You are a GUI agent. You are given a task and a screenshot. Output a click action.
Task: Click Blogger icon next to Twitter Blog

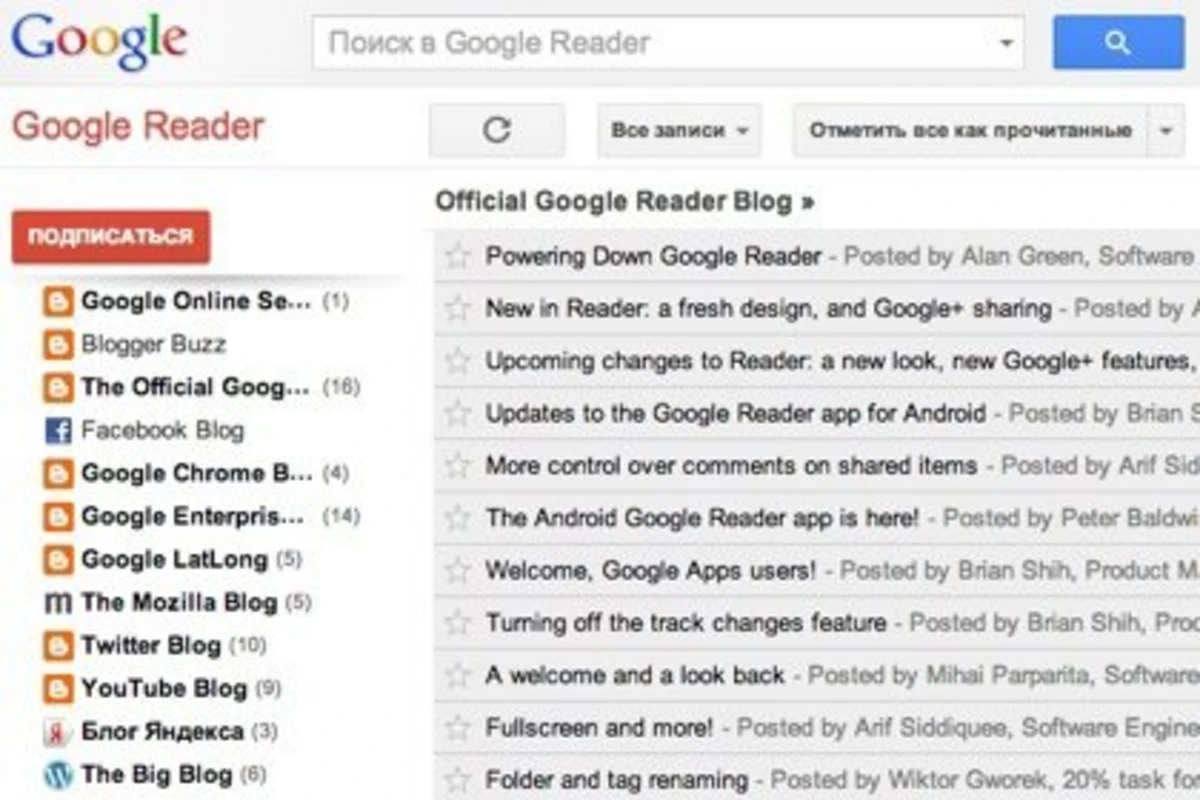(58, 646)
